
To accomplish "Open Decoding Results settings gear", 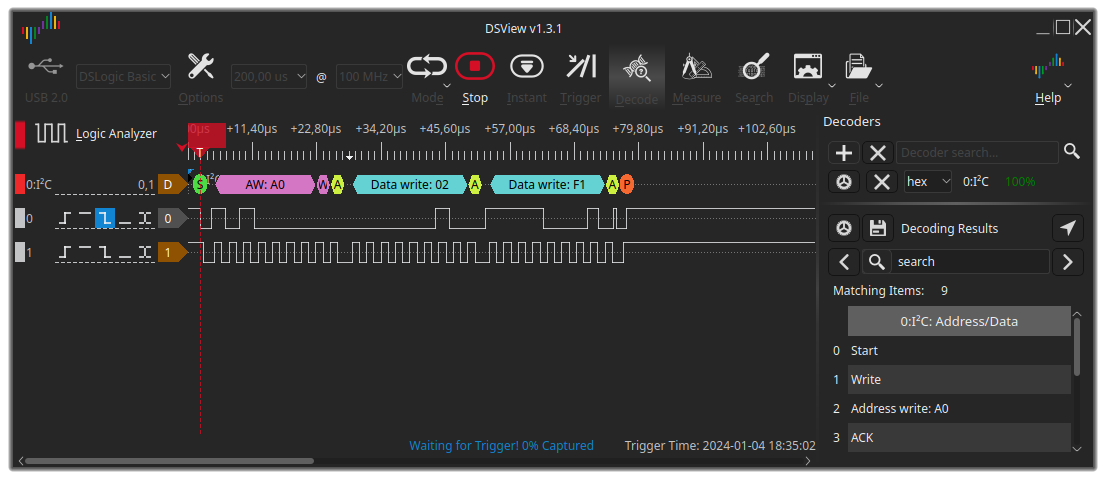I will coord(844,228).
